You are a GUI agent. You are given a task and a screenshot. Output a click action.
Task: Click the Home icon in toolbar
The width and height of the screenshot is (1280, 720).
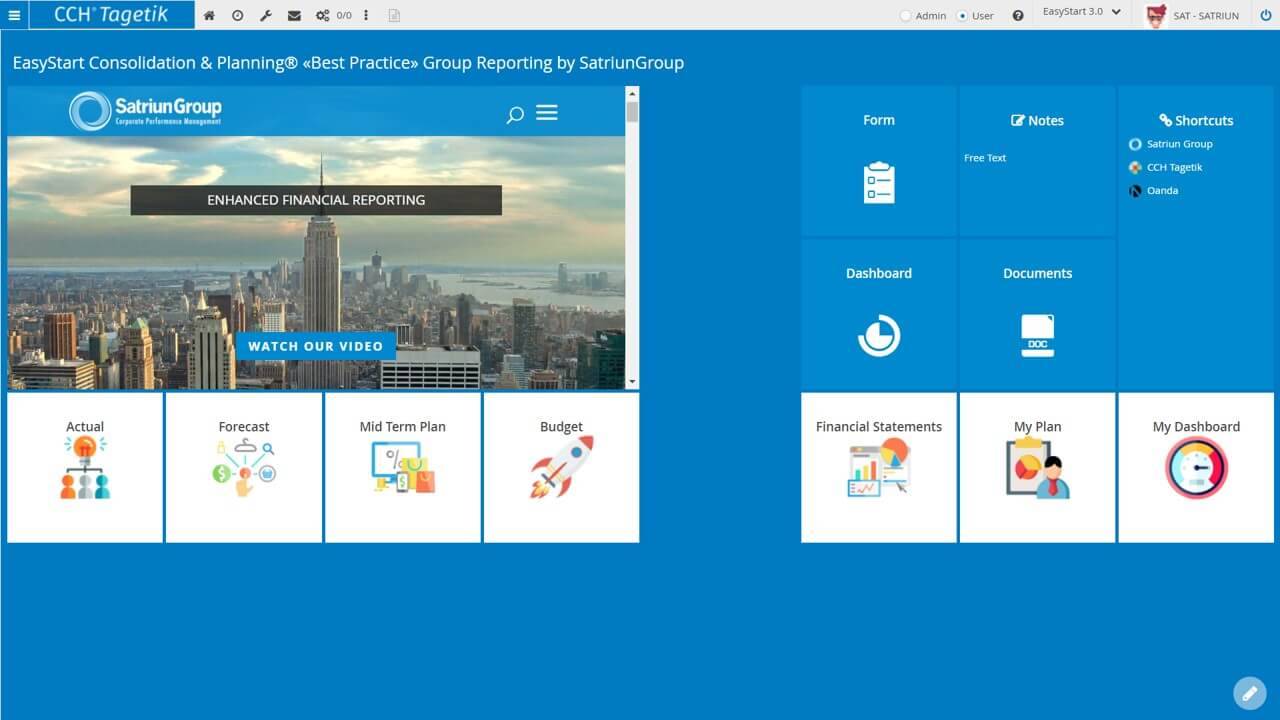click(x=209, y=16)
